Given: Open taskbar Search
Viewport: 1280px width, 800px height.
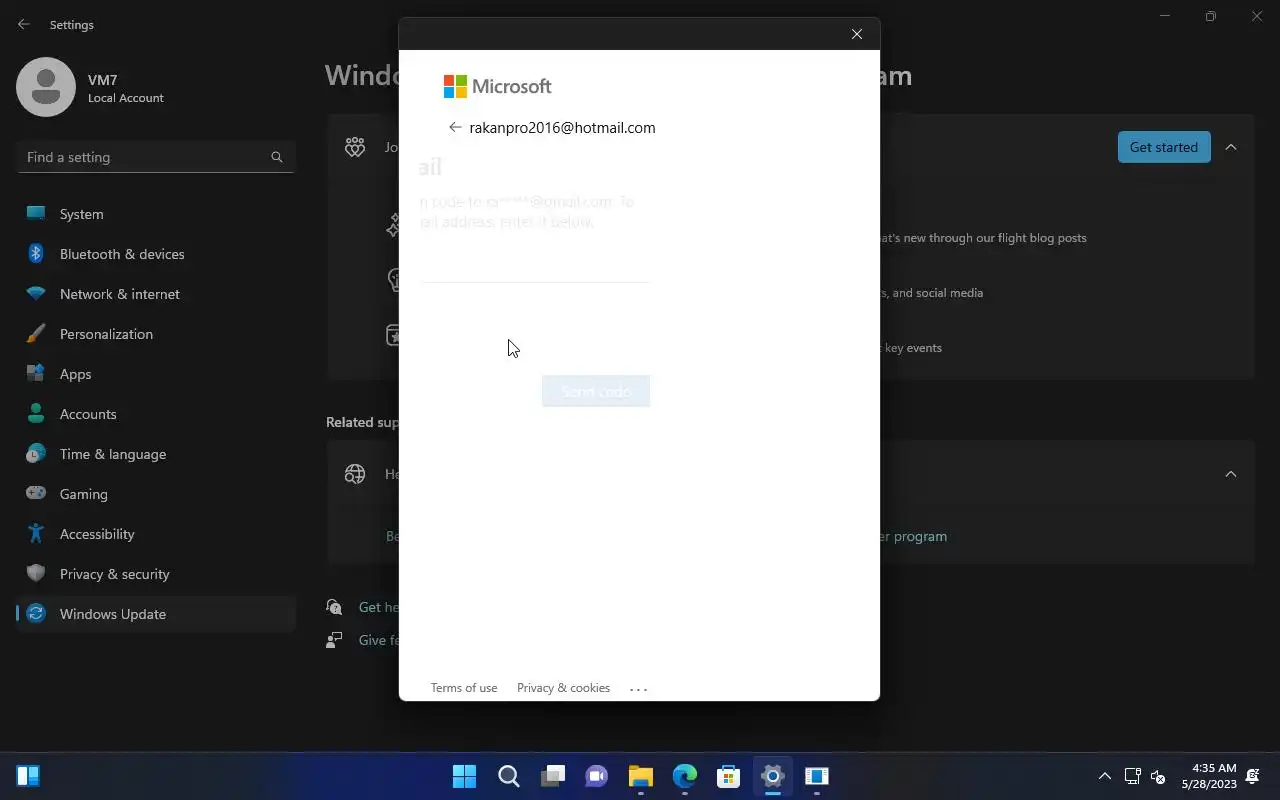Looking at the screenshot, I should click(x=508, y=776).
